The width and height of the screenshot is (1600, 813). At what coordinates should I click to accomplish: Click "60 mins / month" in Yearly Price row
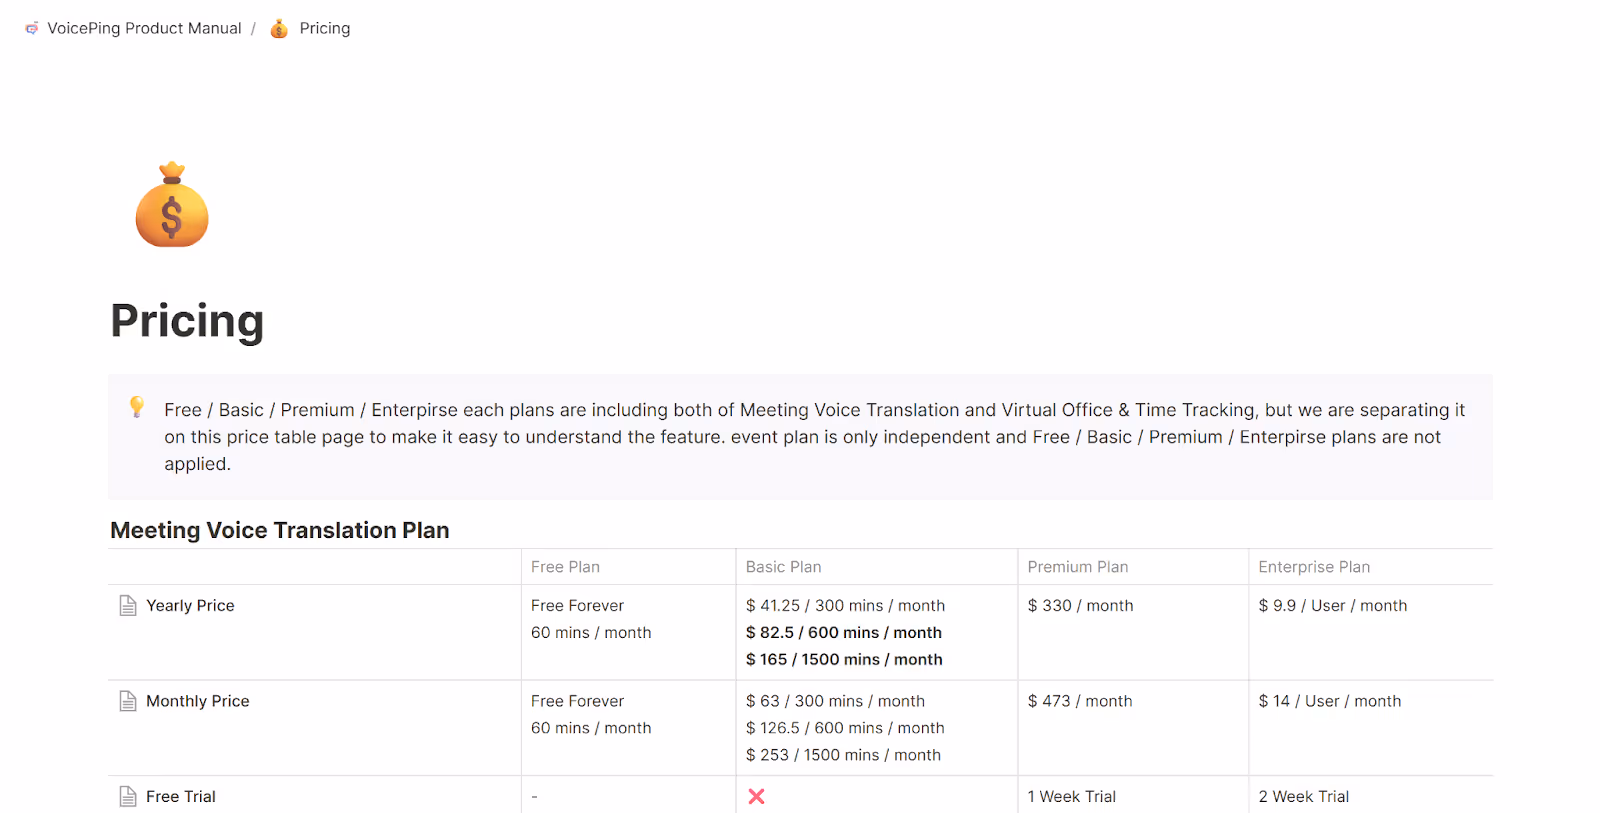[591, 632]
